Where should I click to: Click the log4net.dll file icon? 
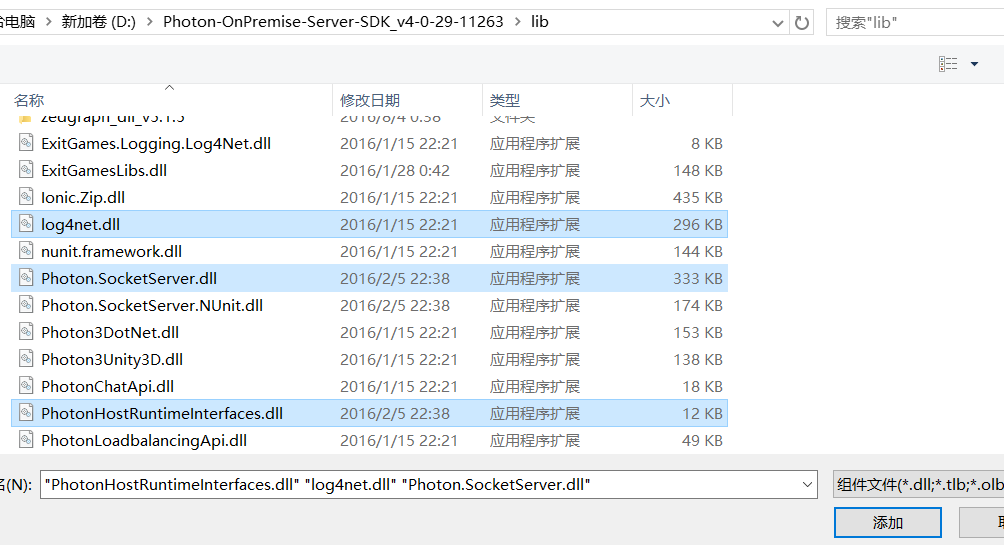coord(26,224)
